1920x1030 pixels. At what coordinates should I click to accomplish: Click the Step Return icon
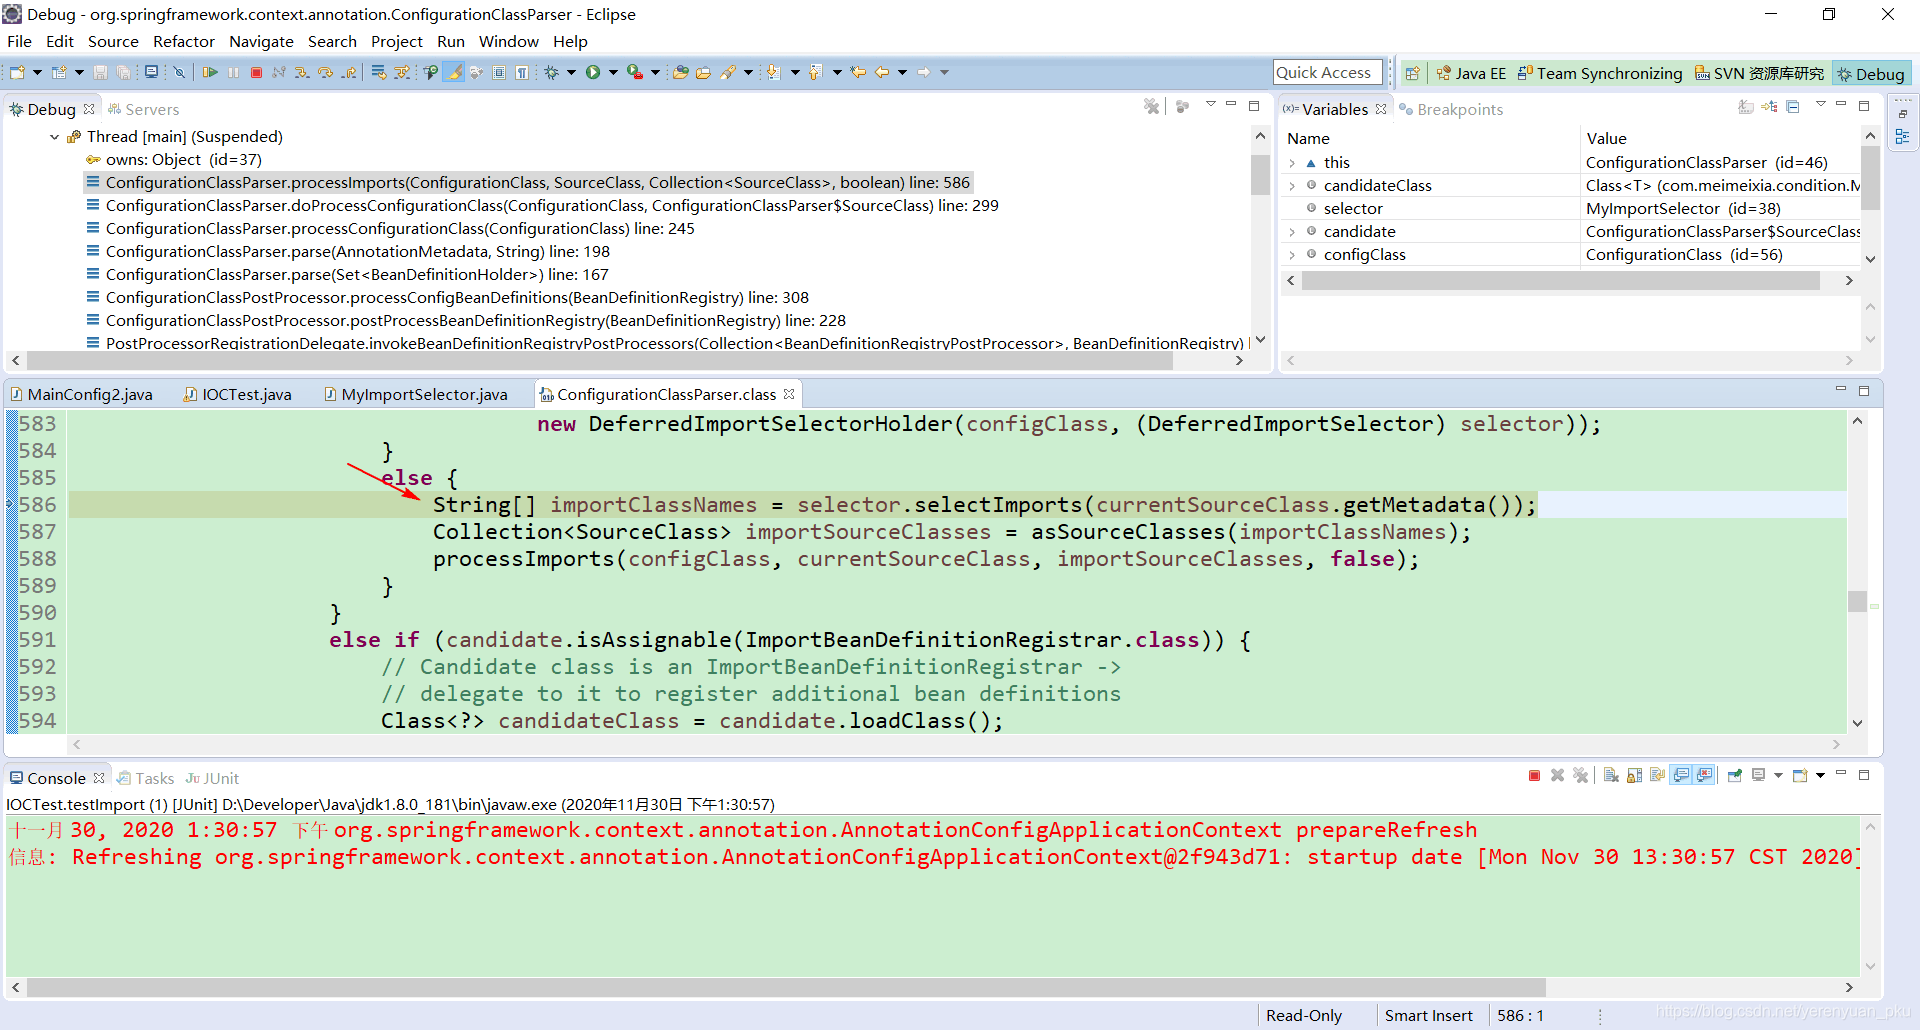coord(349,72)
